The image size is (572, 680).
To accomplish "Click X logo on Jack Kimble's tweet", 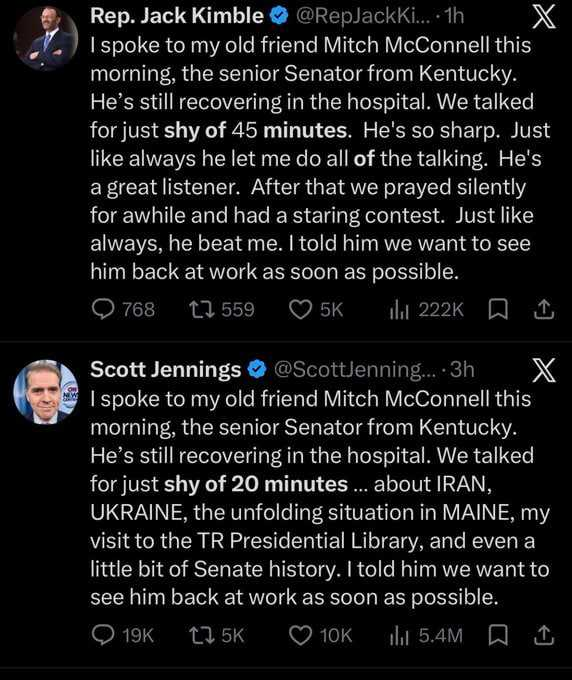I will (544, 17).
